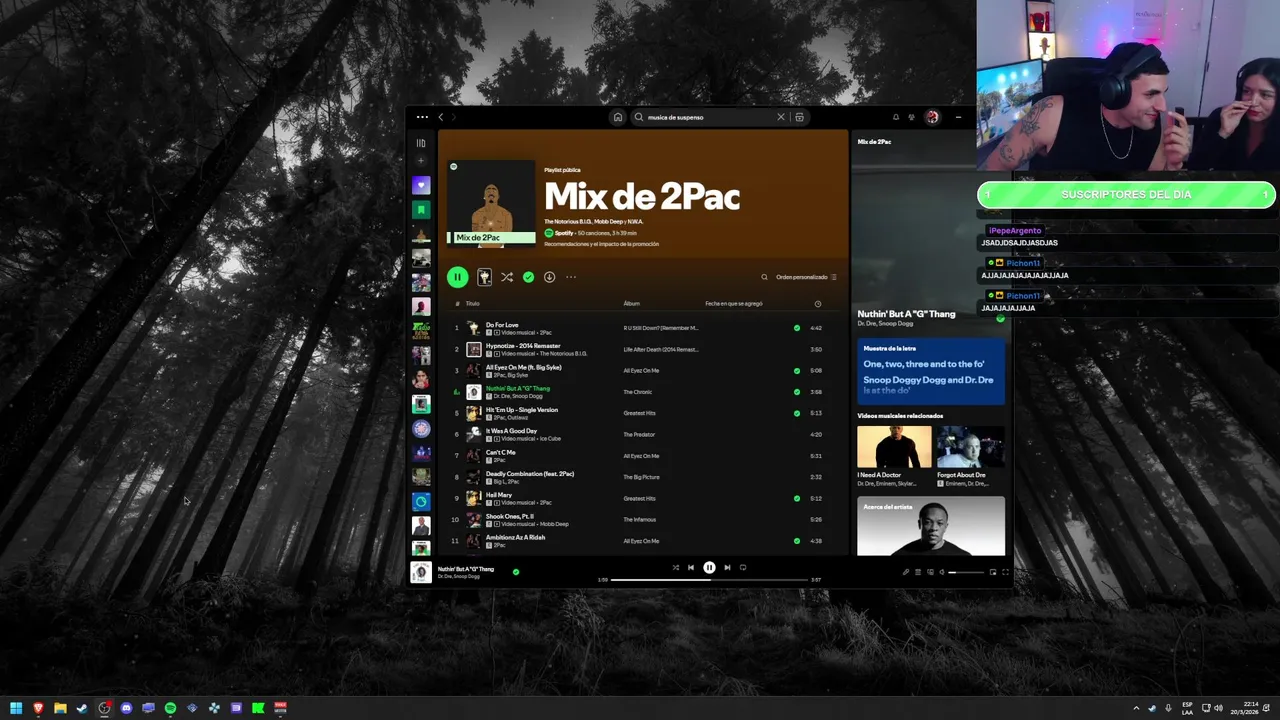
Task: Open Spotify owner link in playlist header
Action: 564,233
